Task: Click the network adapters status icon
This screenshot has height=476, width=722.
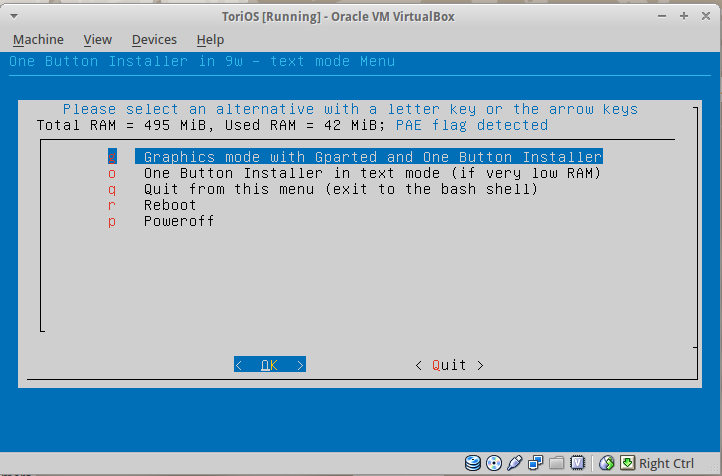Action: click(x=536, y=463)
